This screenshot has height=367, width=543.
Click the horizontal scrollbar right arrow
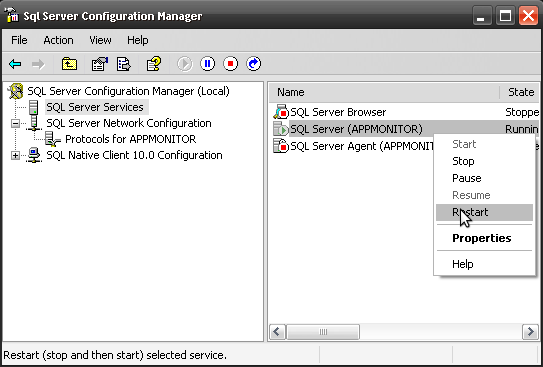point(530,332)
